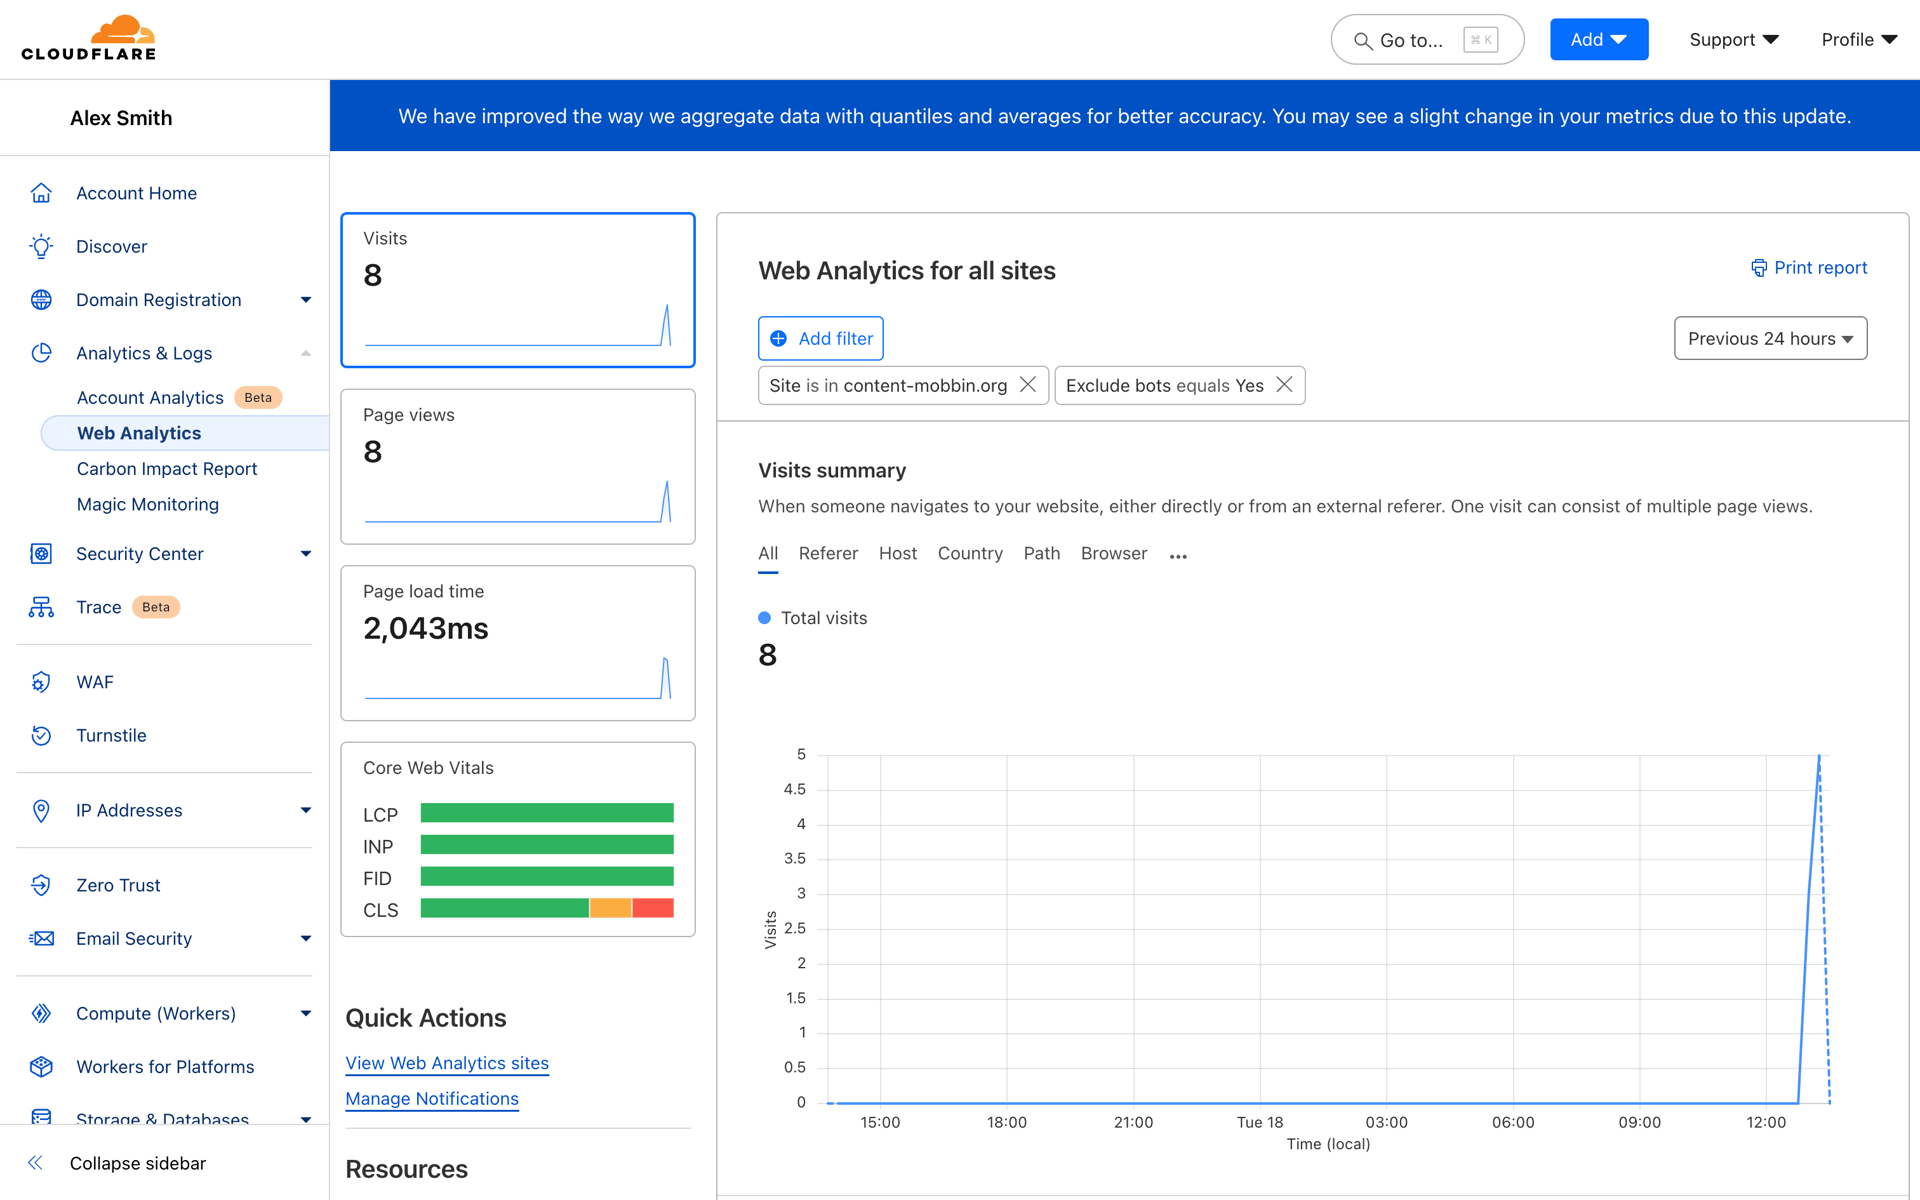
Task: Click the Turnstile icon
Action: [41, 735]
